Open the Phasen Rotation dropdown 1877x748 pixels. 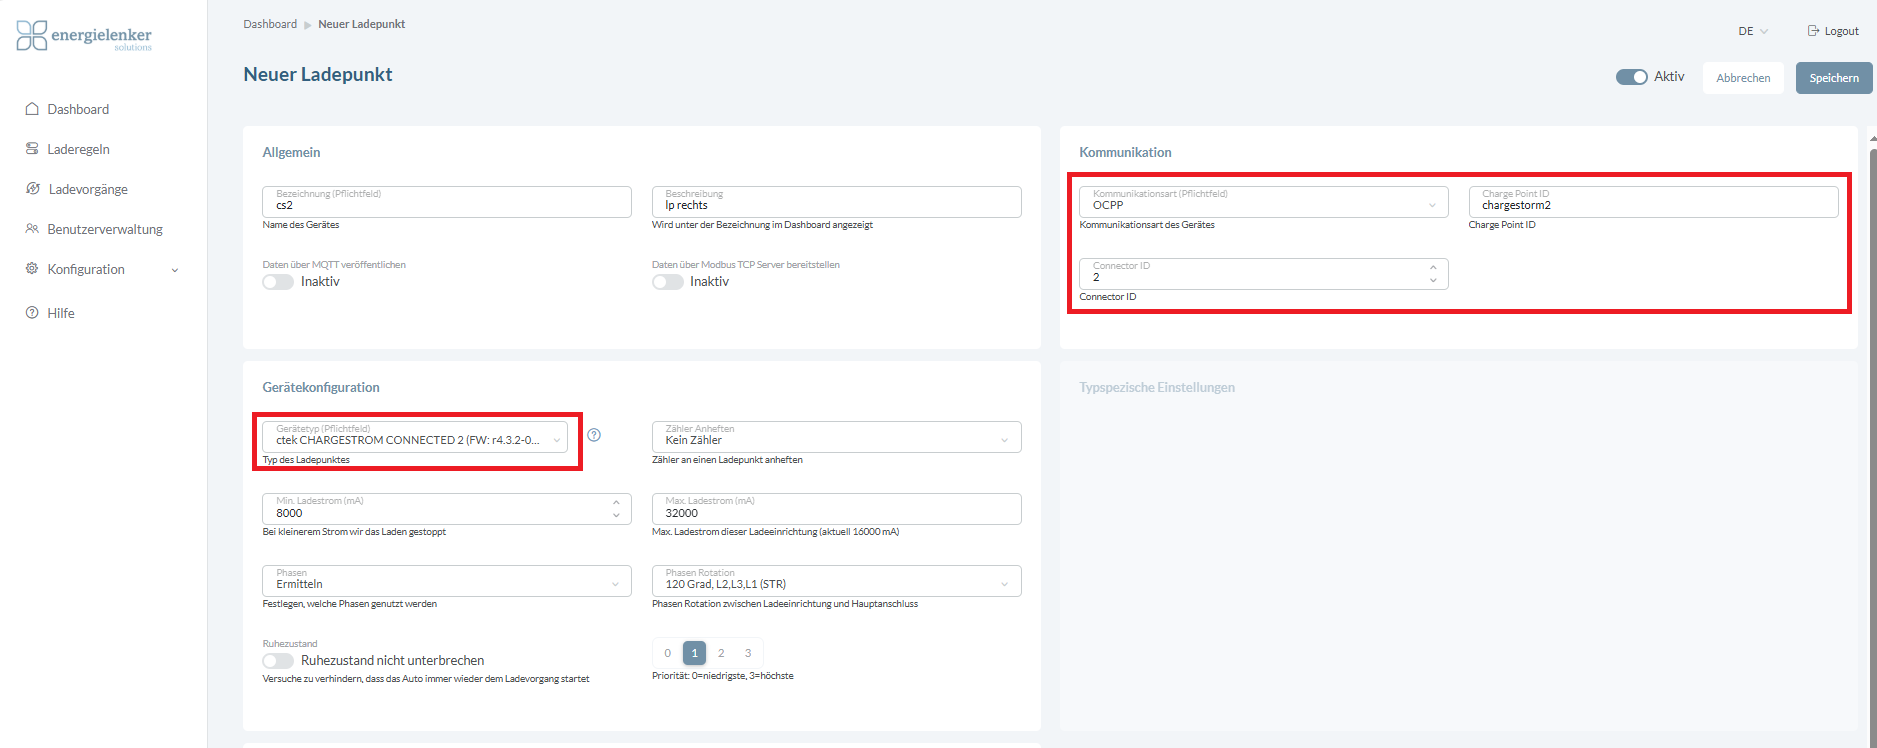click(836, 581)
